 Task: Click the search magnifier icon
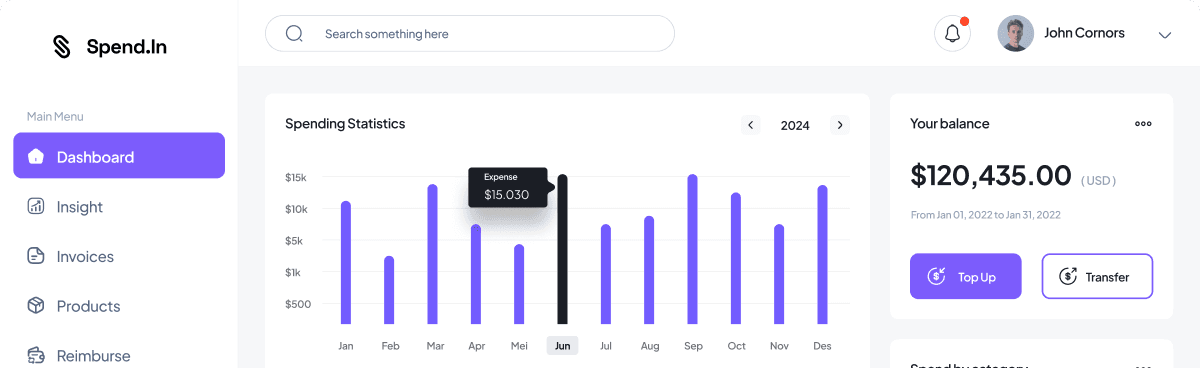tap(294, 34)
